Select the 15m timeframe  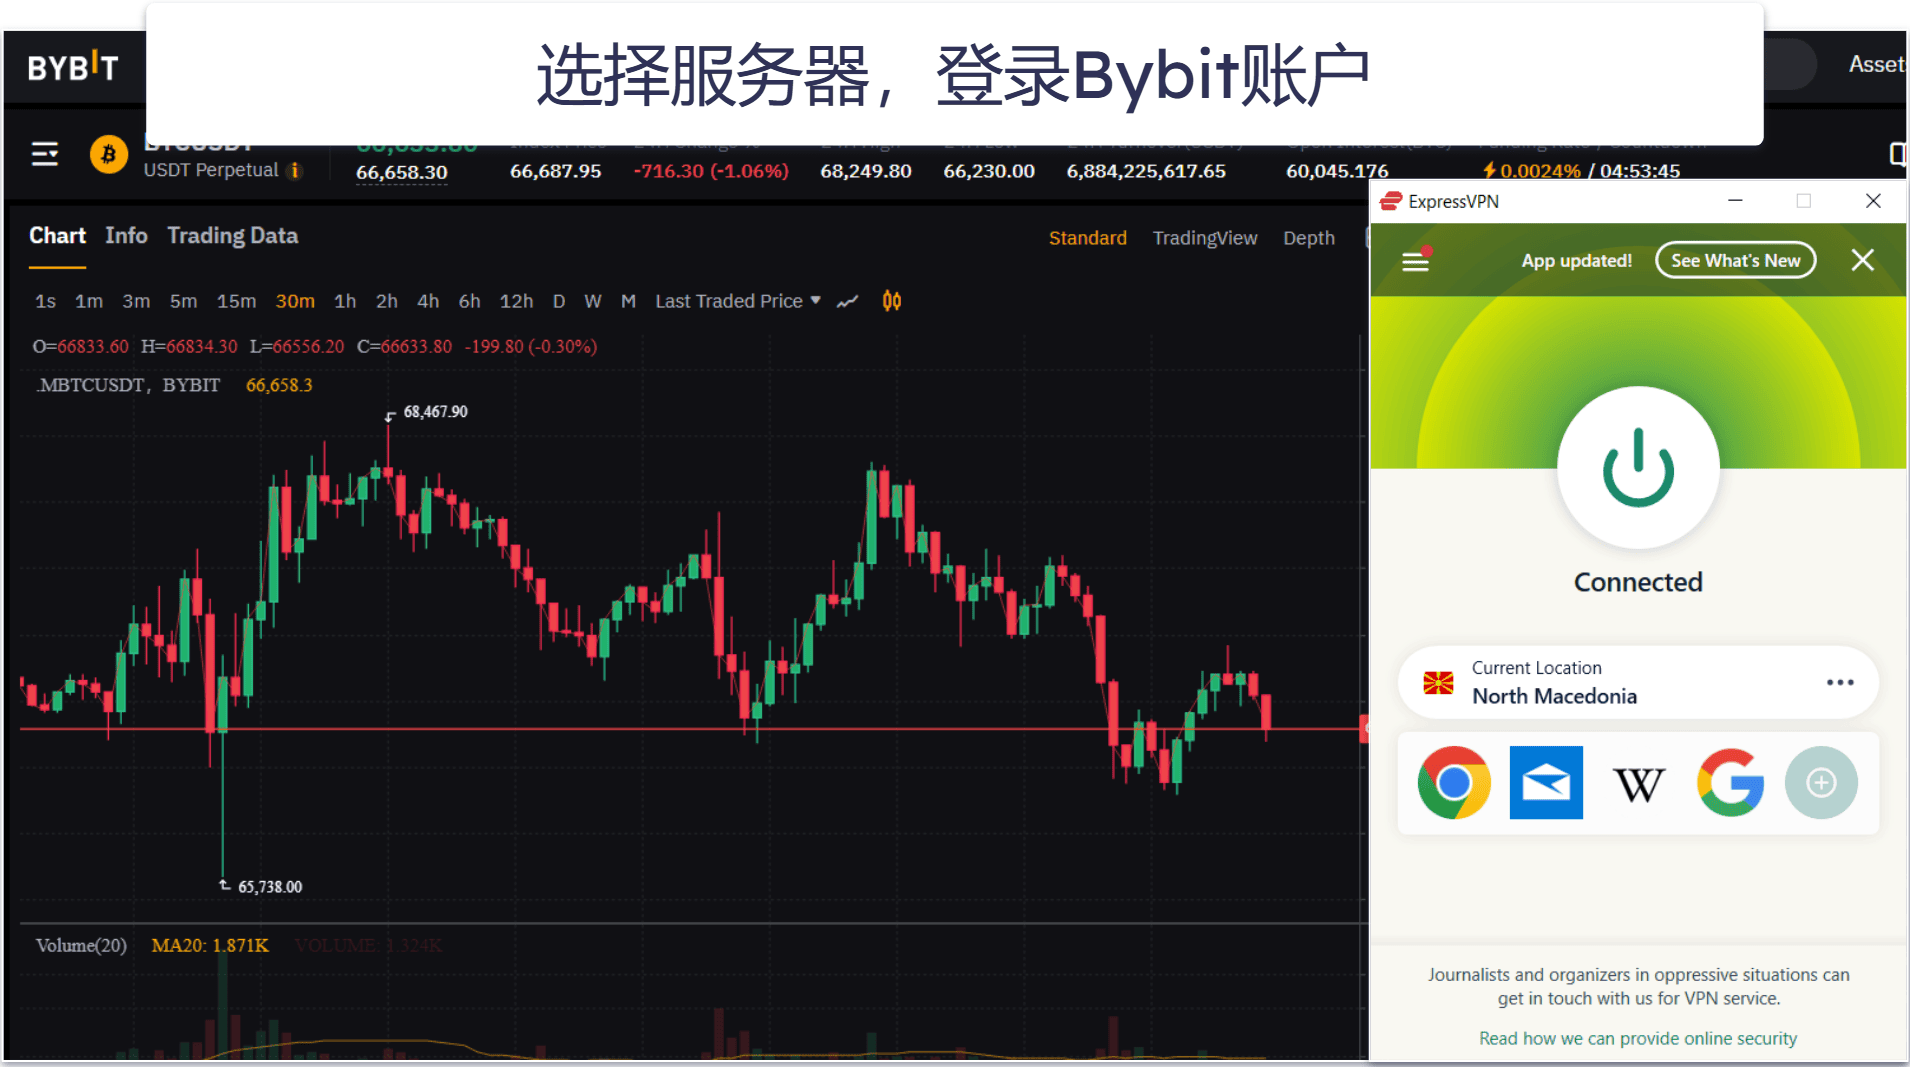[236, 302]
